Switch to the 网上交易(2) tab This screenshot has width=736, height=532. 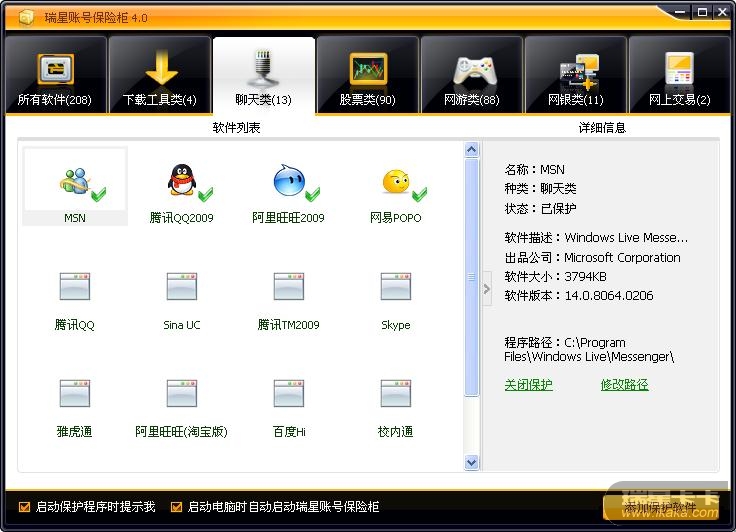point(680,75)
